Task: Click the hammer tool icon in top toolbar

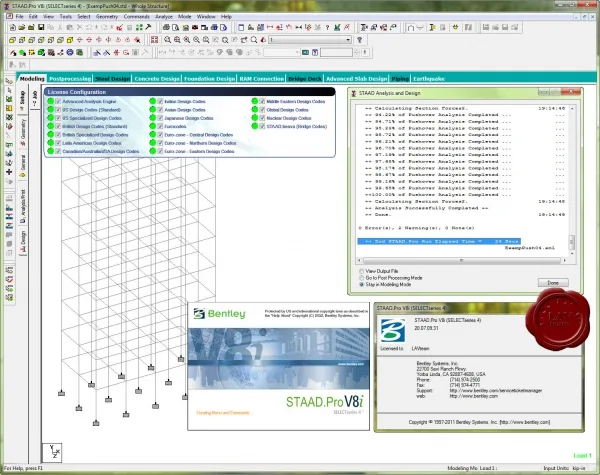Action: (x=148, y=27)
